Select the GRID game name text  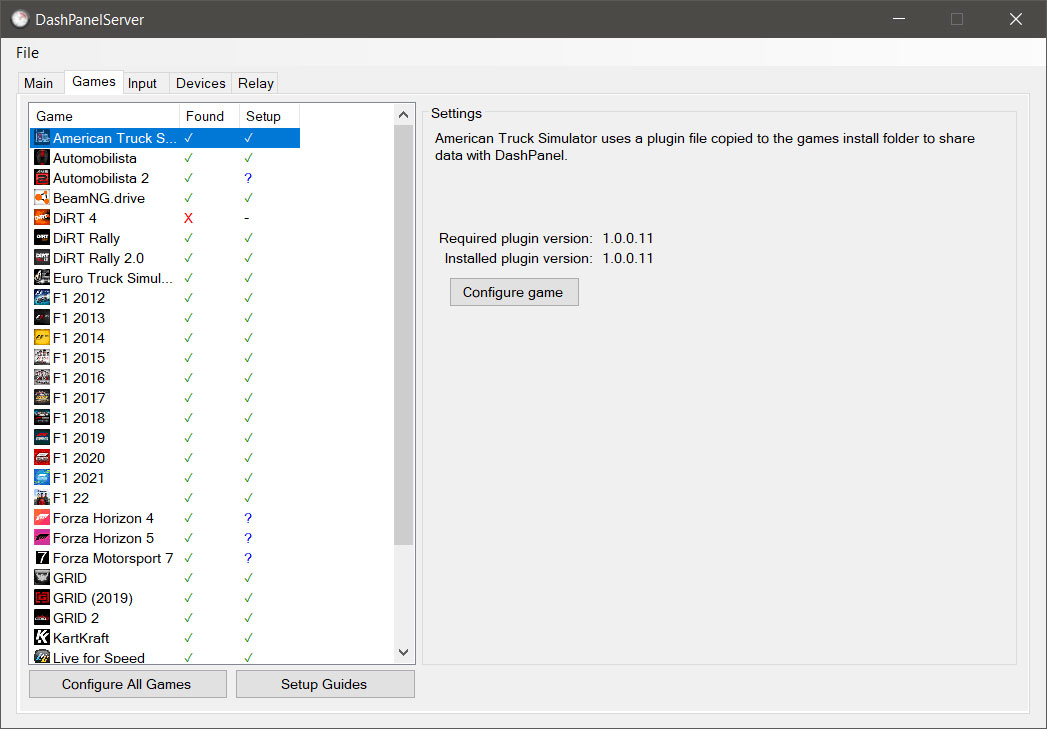[69, 578]
